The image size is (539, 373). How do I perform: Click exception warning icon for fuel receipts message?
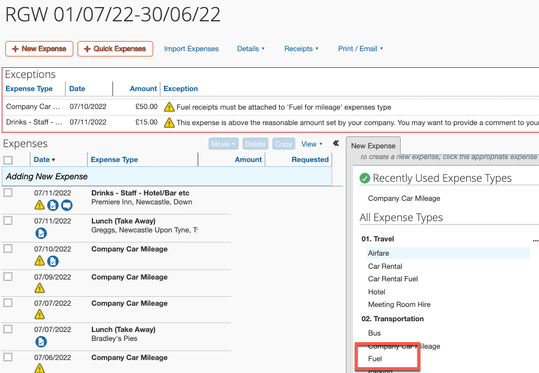pos(169,107)
